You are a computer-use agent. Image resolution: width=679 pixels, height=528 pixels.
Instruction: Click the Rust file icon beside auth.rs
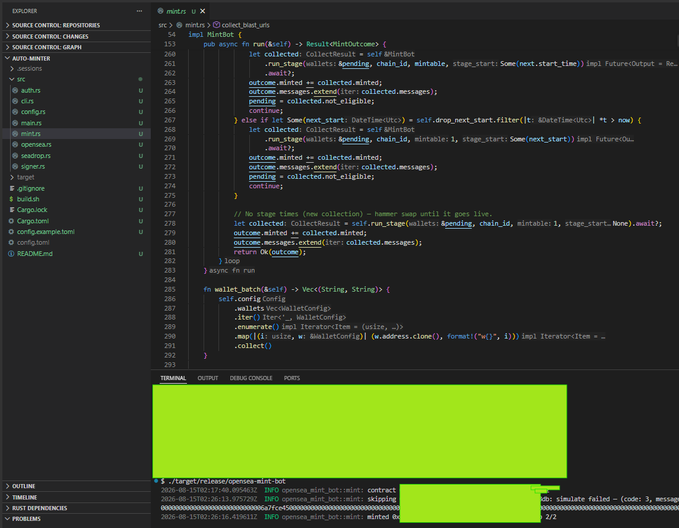[15, 91]
